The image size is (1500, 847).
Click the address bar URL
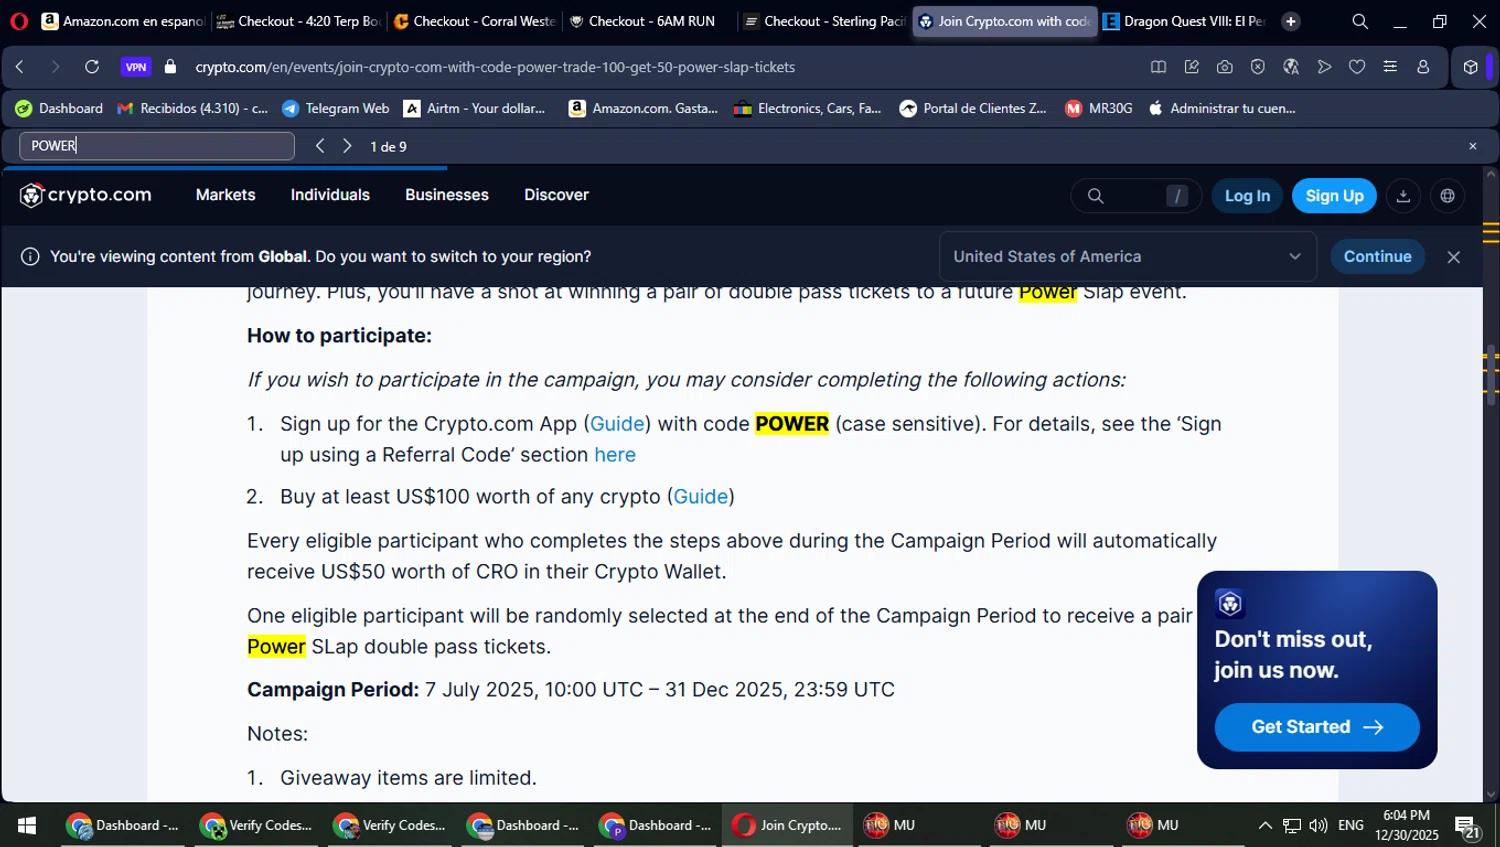point(495,67)
